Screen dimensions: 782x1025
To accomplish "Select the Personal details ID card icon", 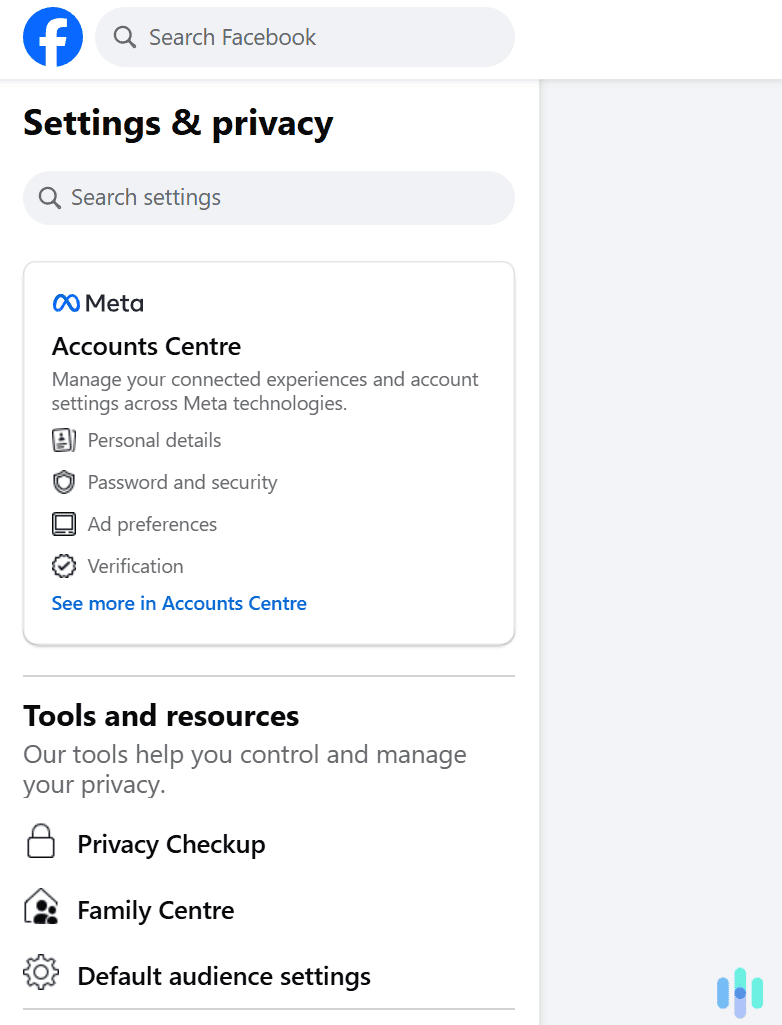I will (63, 439).
